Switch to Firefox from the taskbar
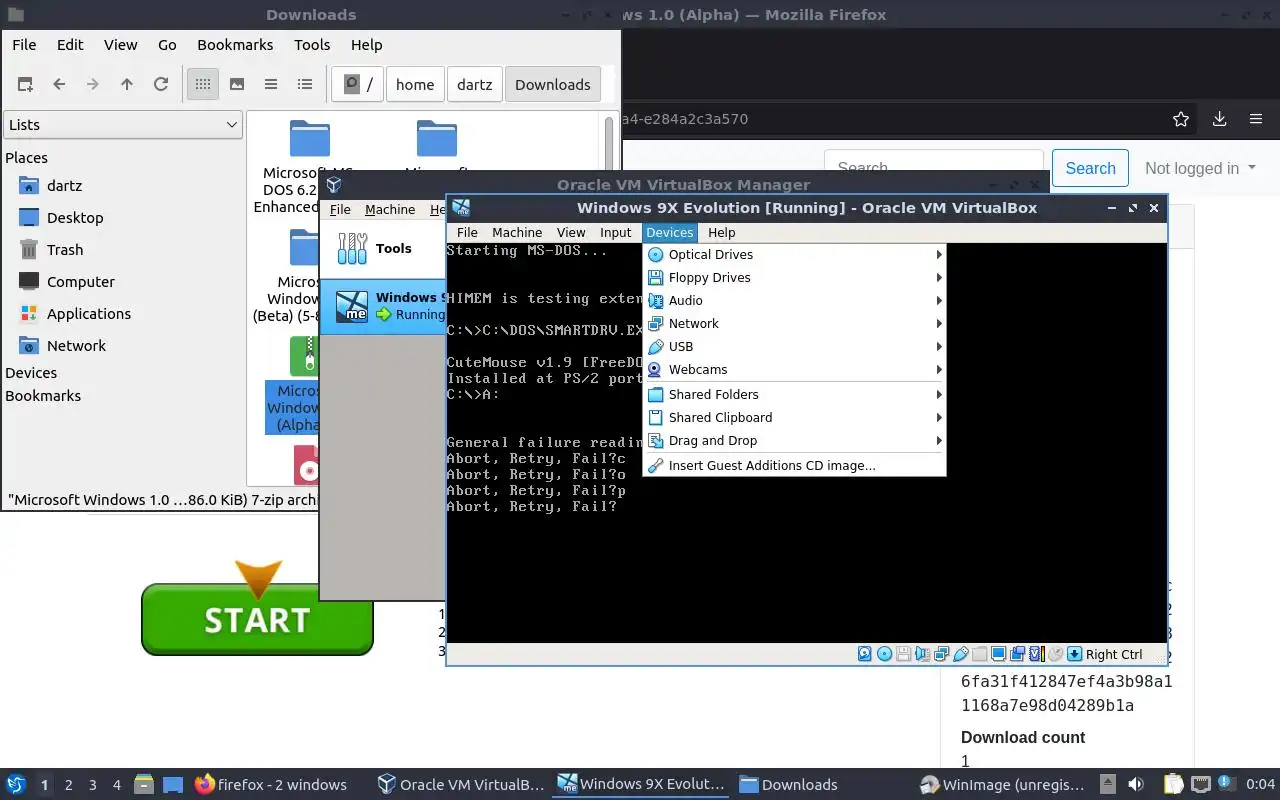Screen dimensions: 1280x800 [x=271, y=785]
